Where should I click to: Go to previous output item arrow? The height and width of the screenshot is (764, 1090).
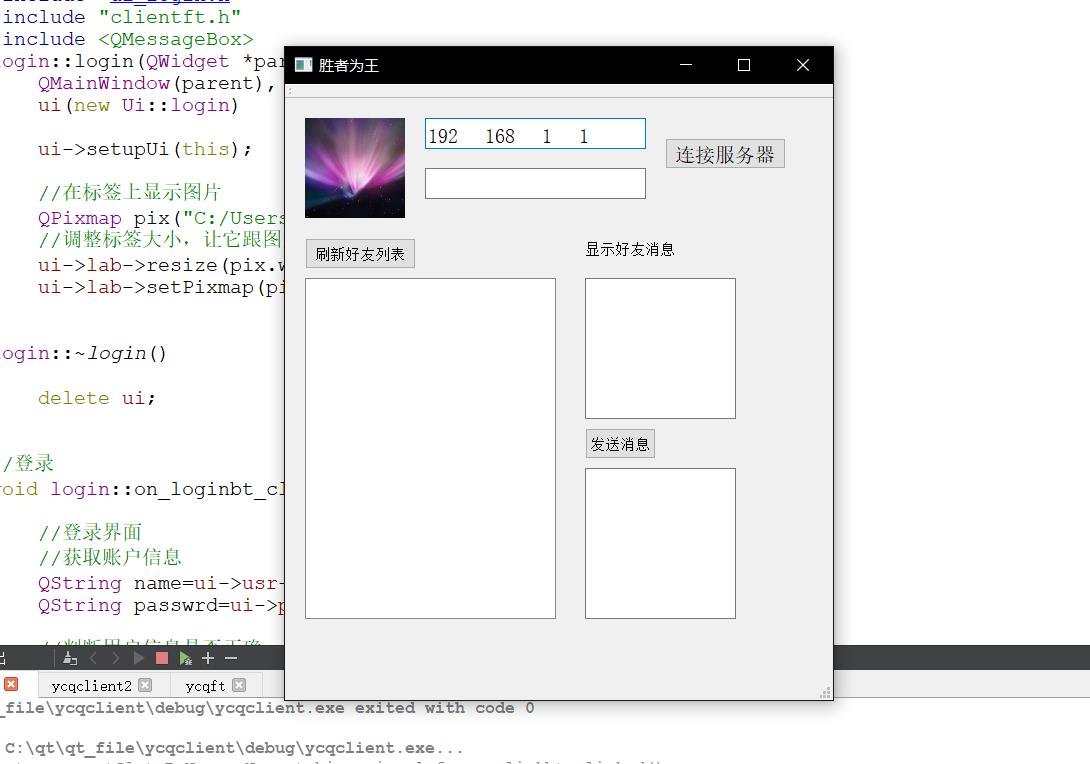(x=93, y=658)
